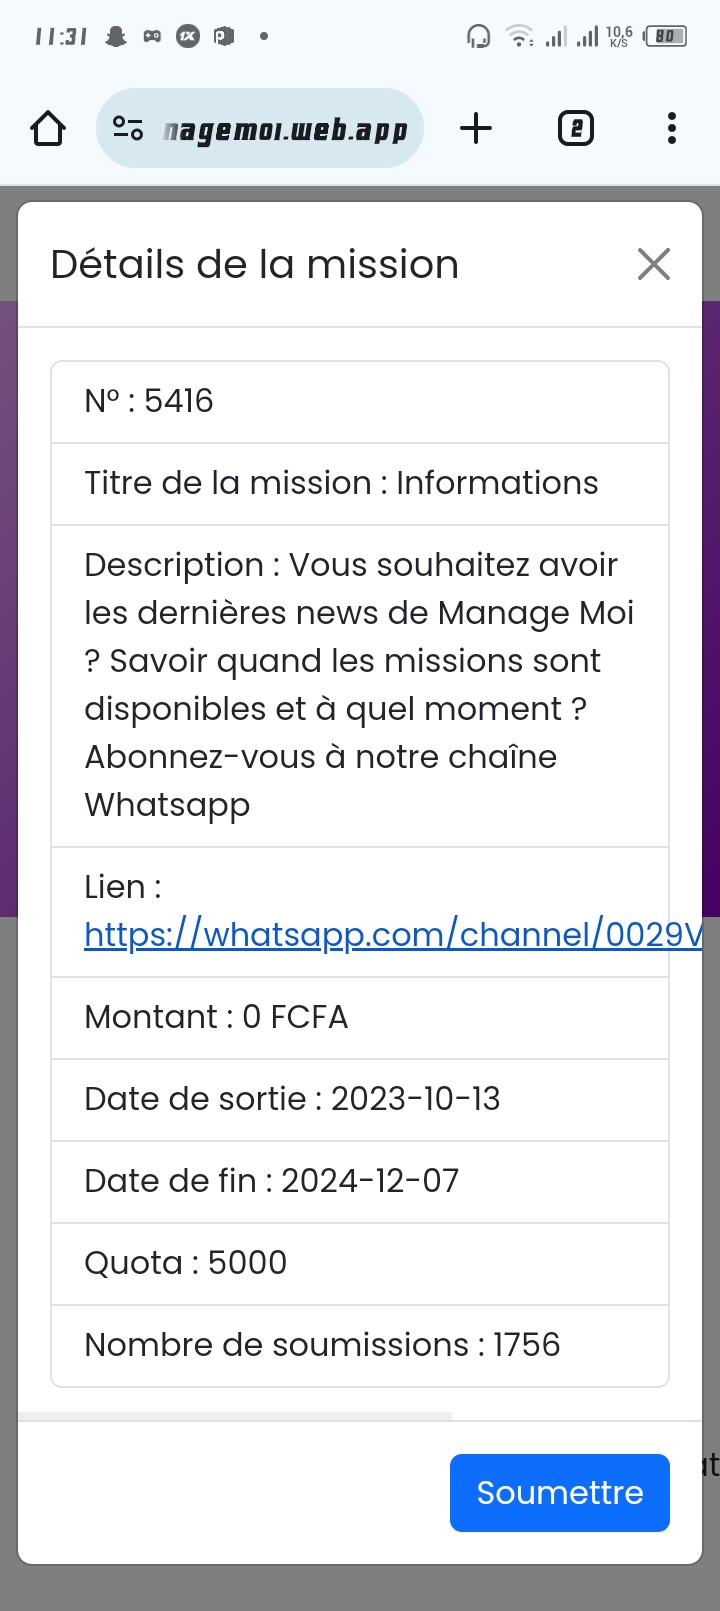The width and height of the screenshot is (720, 1611).
Task: Tap the Snapchat notification icon in status bar
Action: click(117, 37)
